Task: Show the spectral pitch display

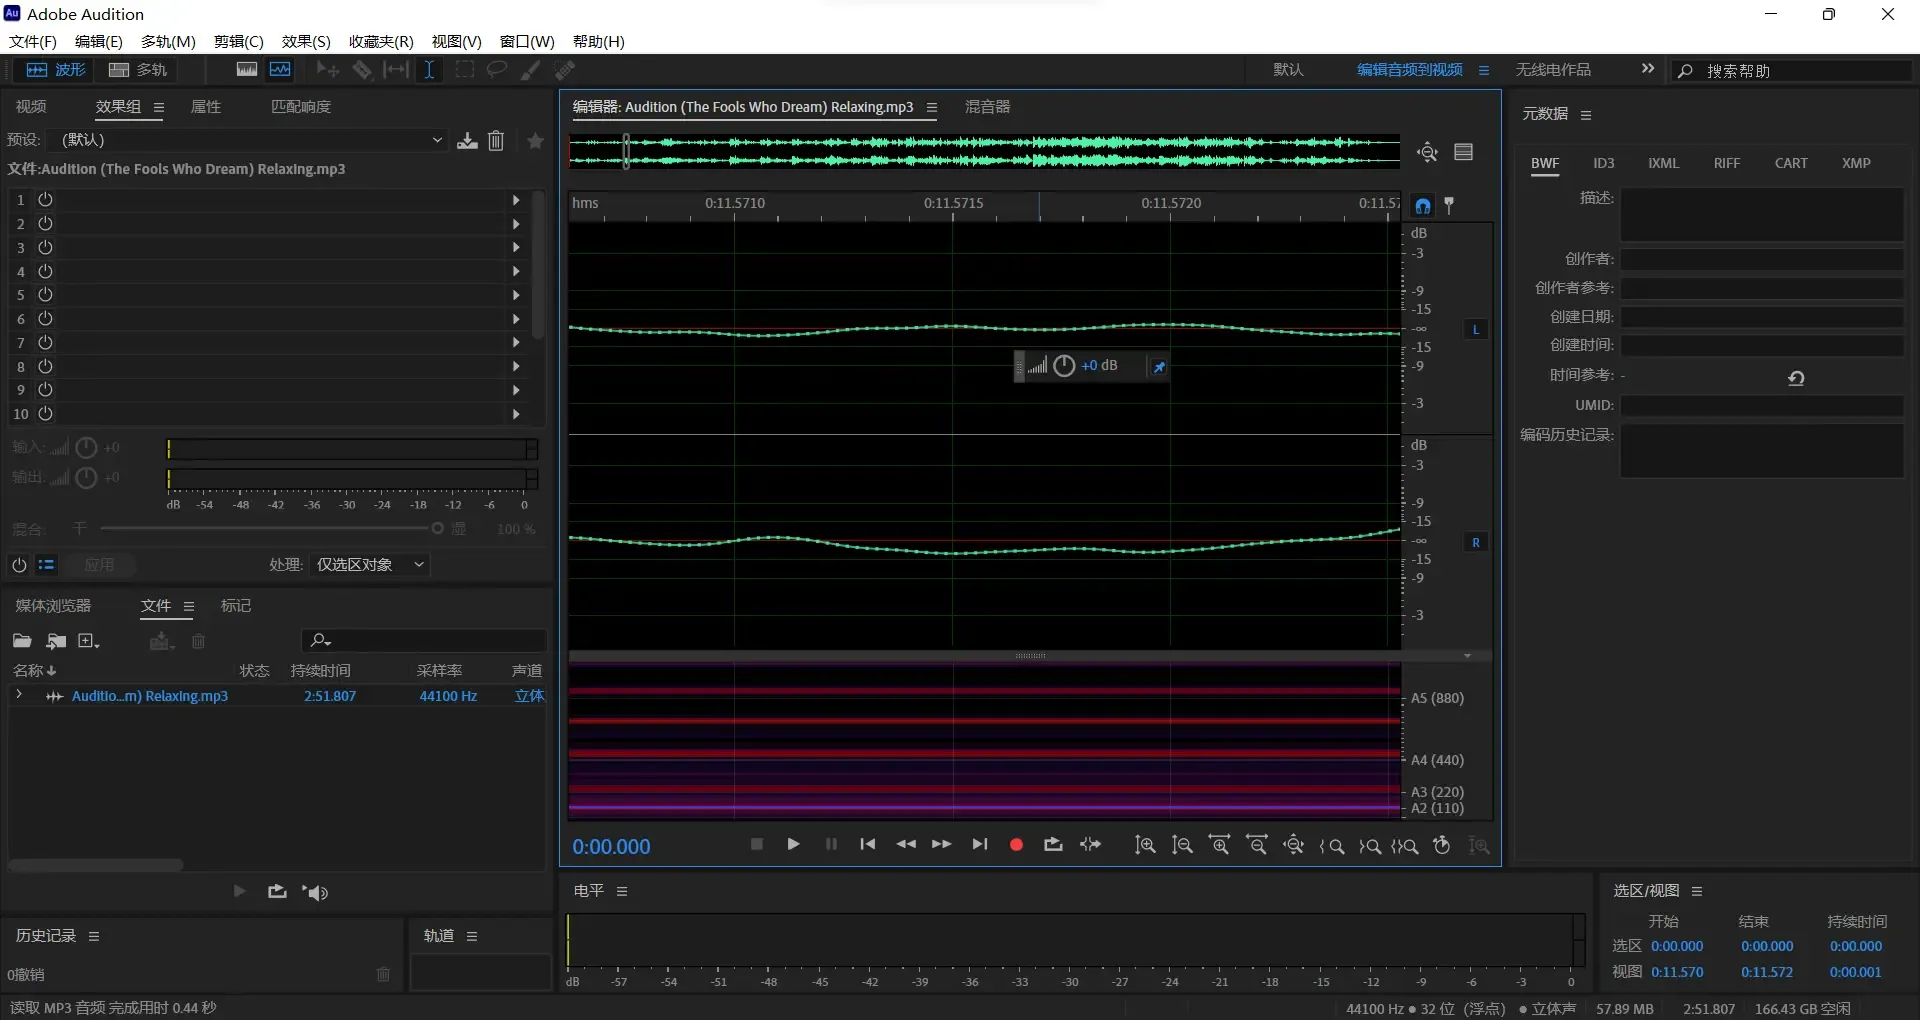Action: tap(281, 70)
